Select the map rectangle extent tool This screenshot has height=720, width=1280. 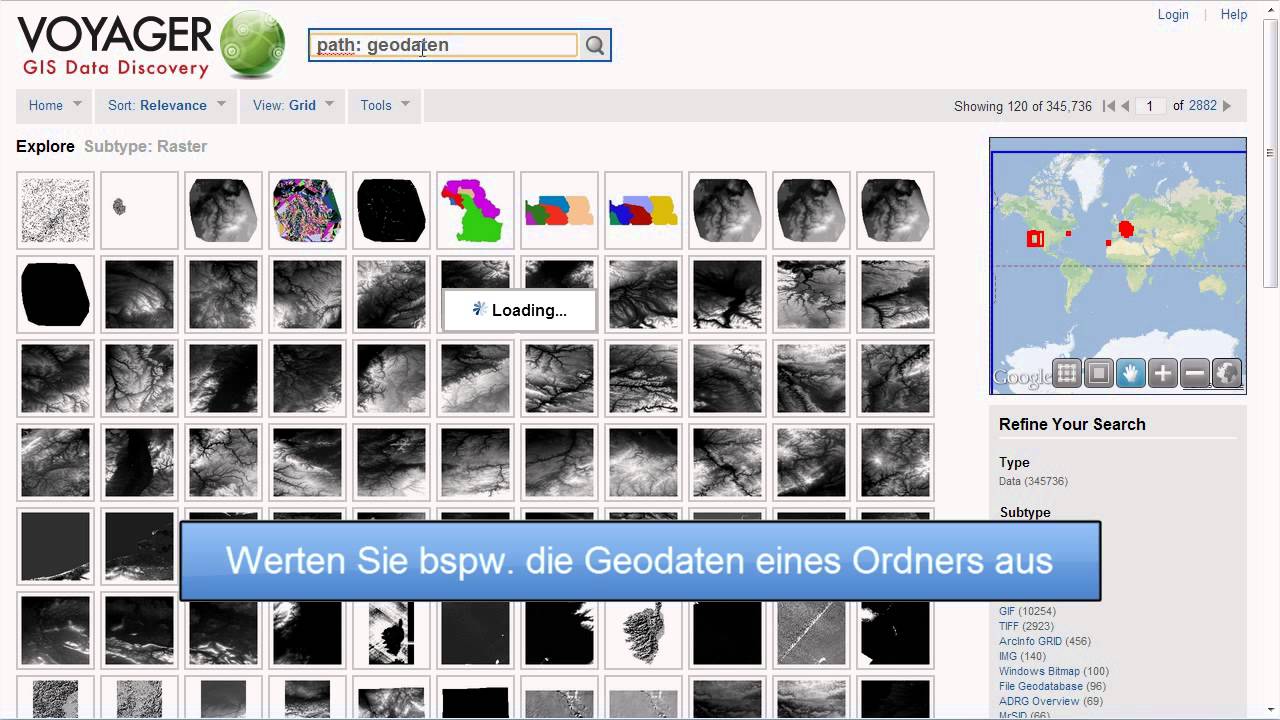(1099, 374)
